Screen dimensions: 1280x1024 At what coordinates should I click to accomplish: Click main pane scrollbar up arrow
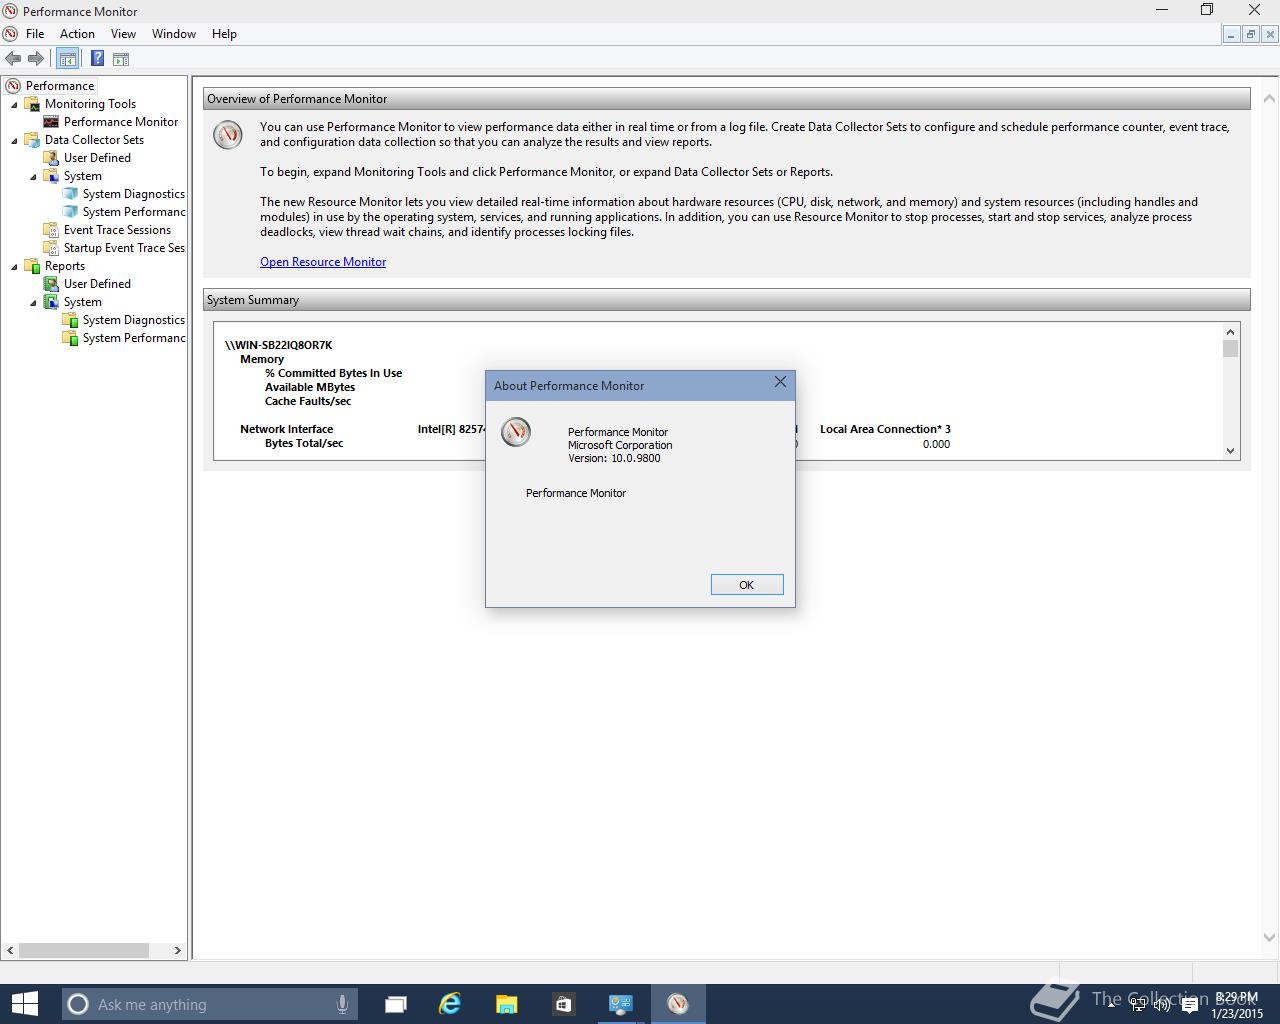coord(1269,99)
